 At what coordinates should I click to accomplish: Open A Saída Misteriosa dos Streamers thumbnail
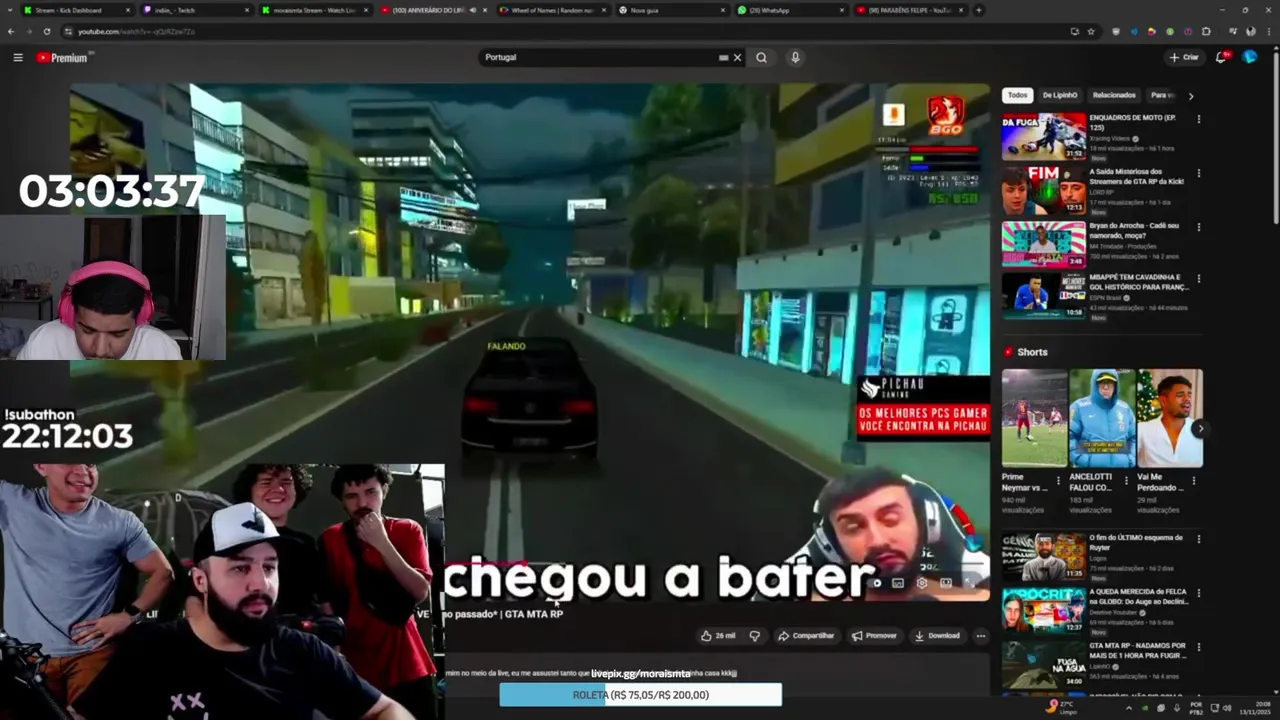(1044, 190)
